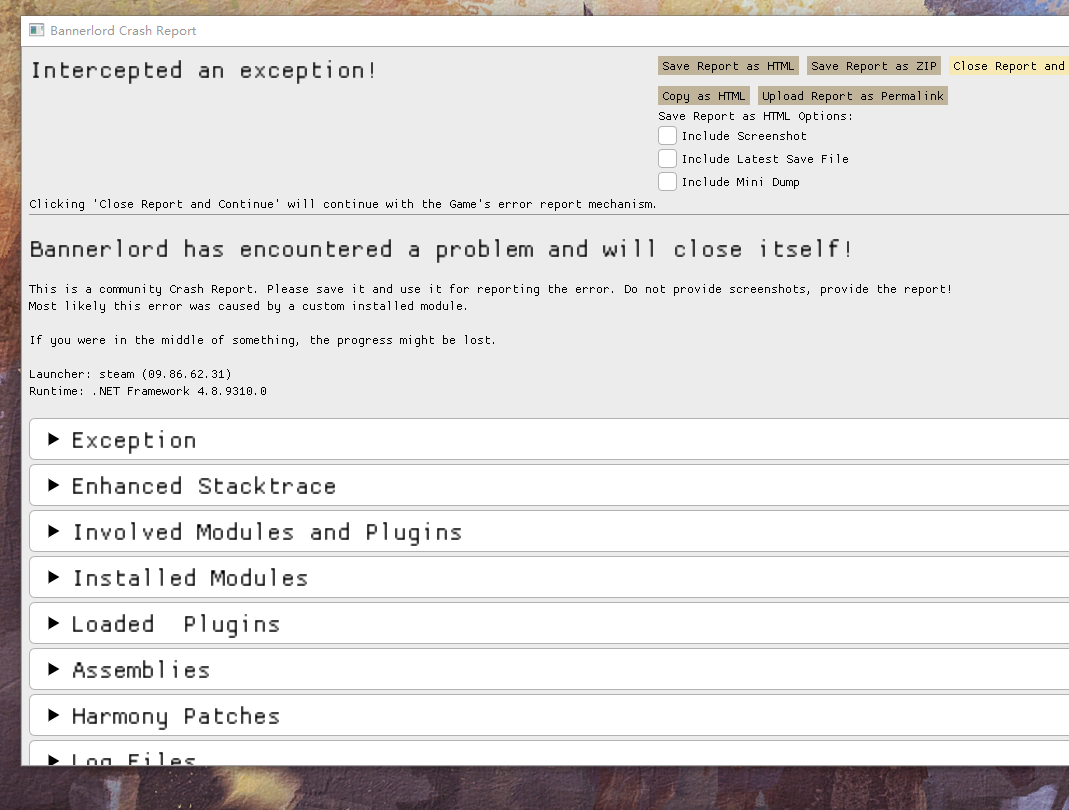This screenshot has width=1069, height=810.
Task: Expand the Enhanced Stacktrace section
Action: 549,485
